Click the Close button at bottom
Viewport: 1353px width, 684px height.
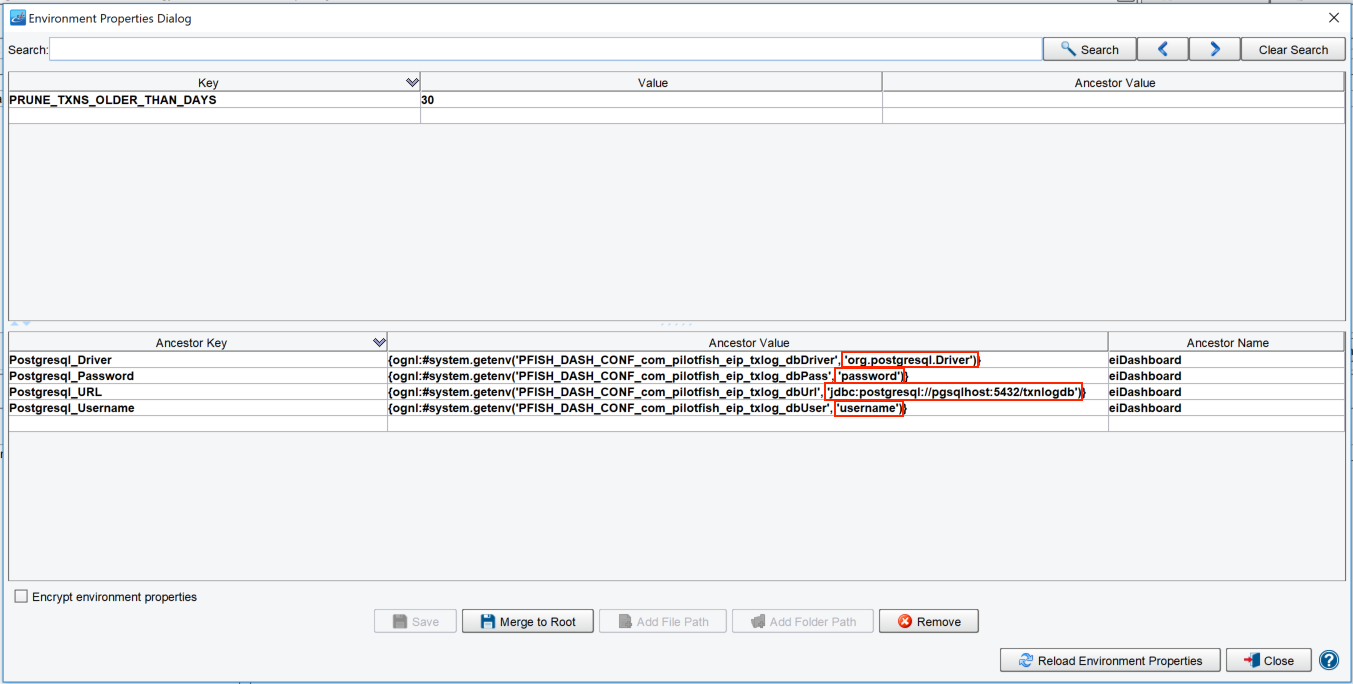1268,660
